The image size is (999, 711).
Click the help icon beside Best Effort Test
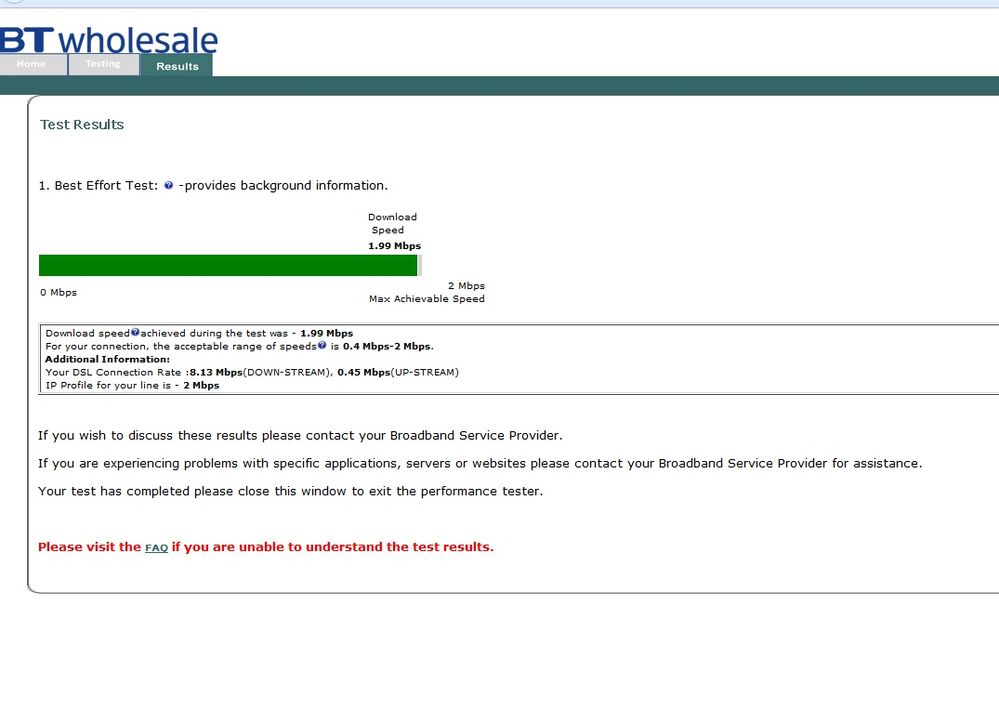168,185
